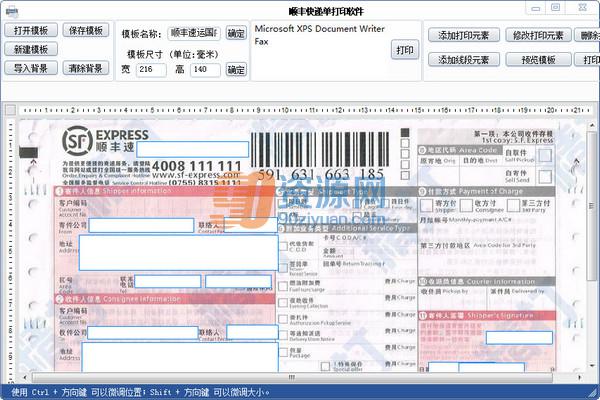
Task: Select the second sender phone field box
Action: (238, 281)
